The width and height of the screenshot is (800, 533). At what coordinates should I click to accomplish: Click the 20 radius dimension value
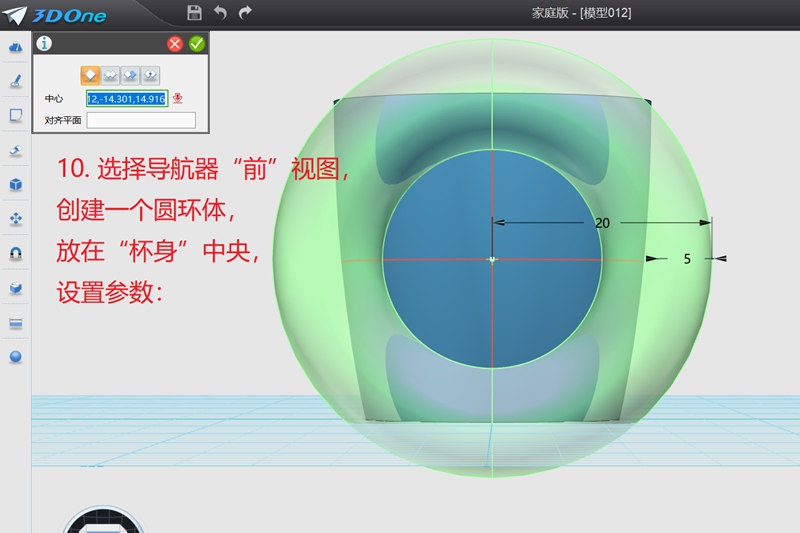pos(603,223)
